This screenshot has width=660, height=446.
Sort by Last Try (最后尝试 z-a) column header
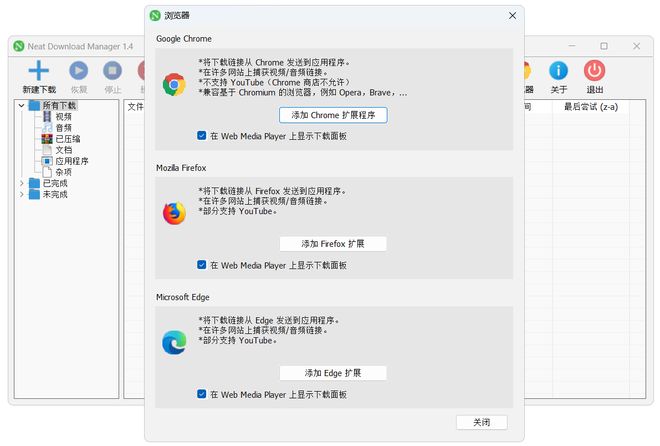591,107
